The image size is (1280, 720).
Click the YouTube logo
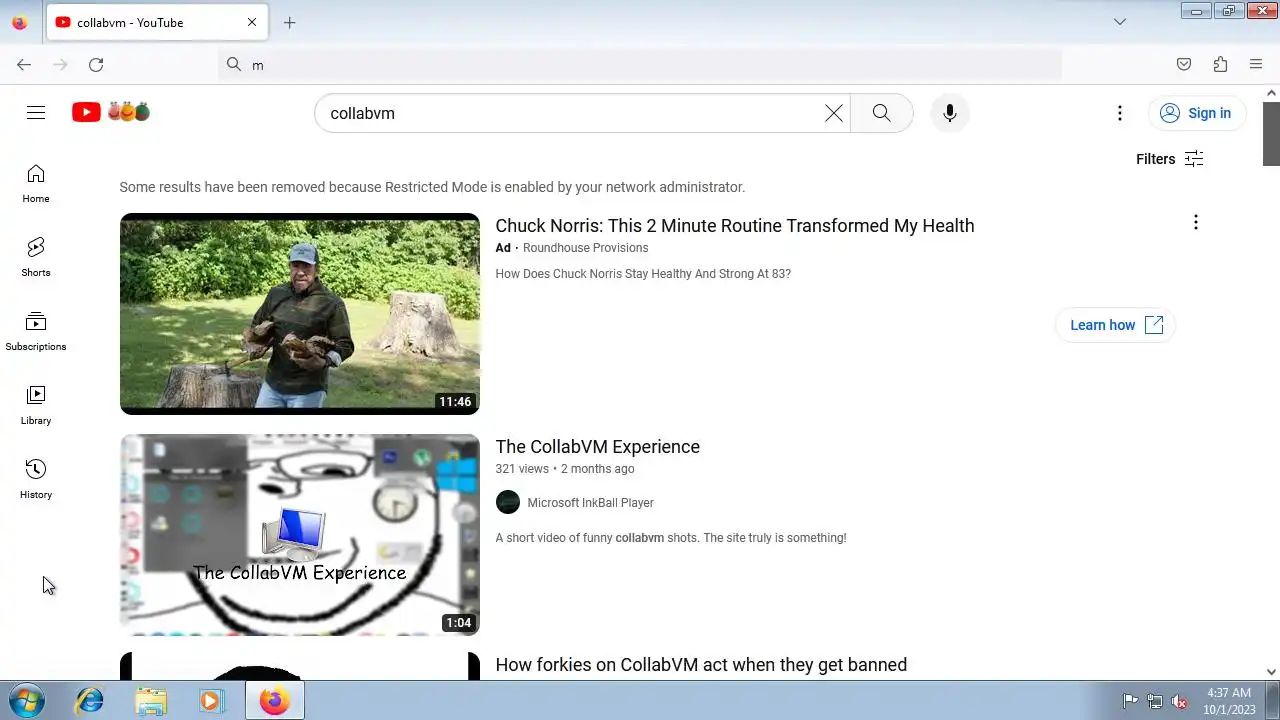pos(110,112)
